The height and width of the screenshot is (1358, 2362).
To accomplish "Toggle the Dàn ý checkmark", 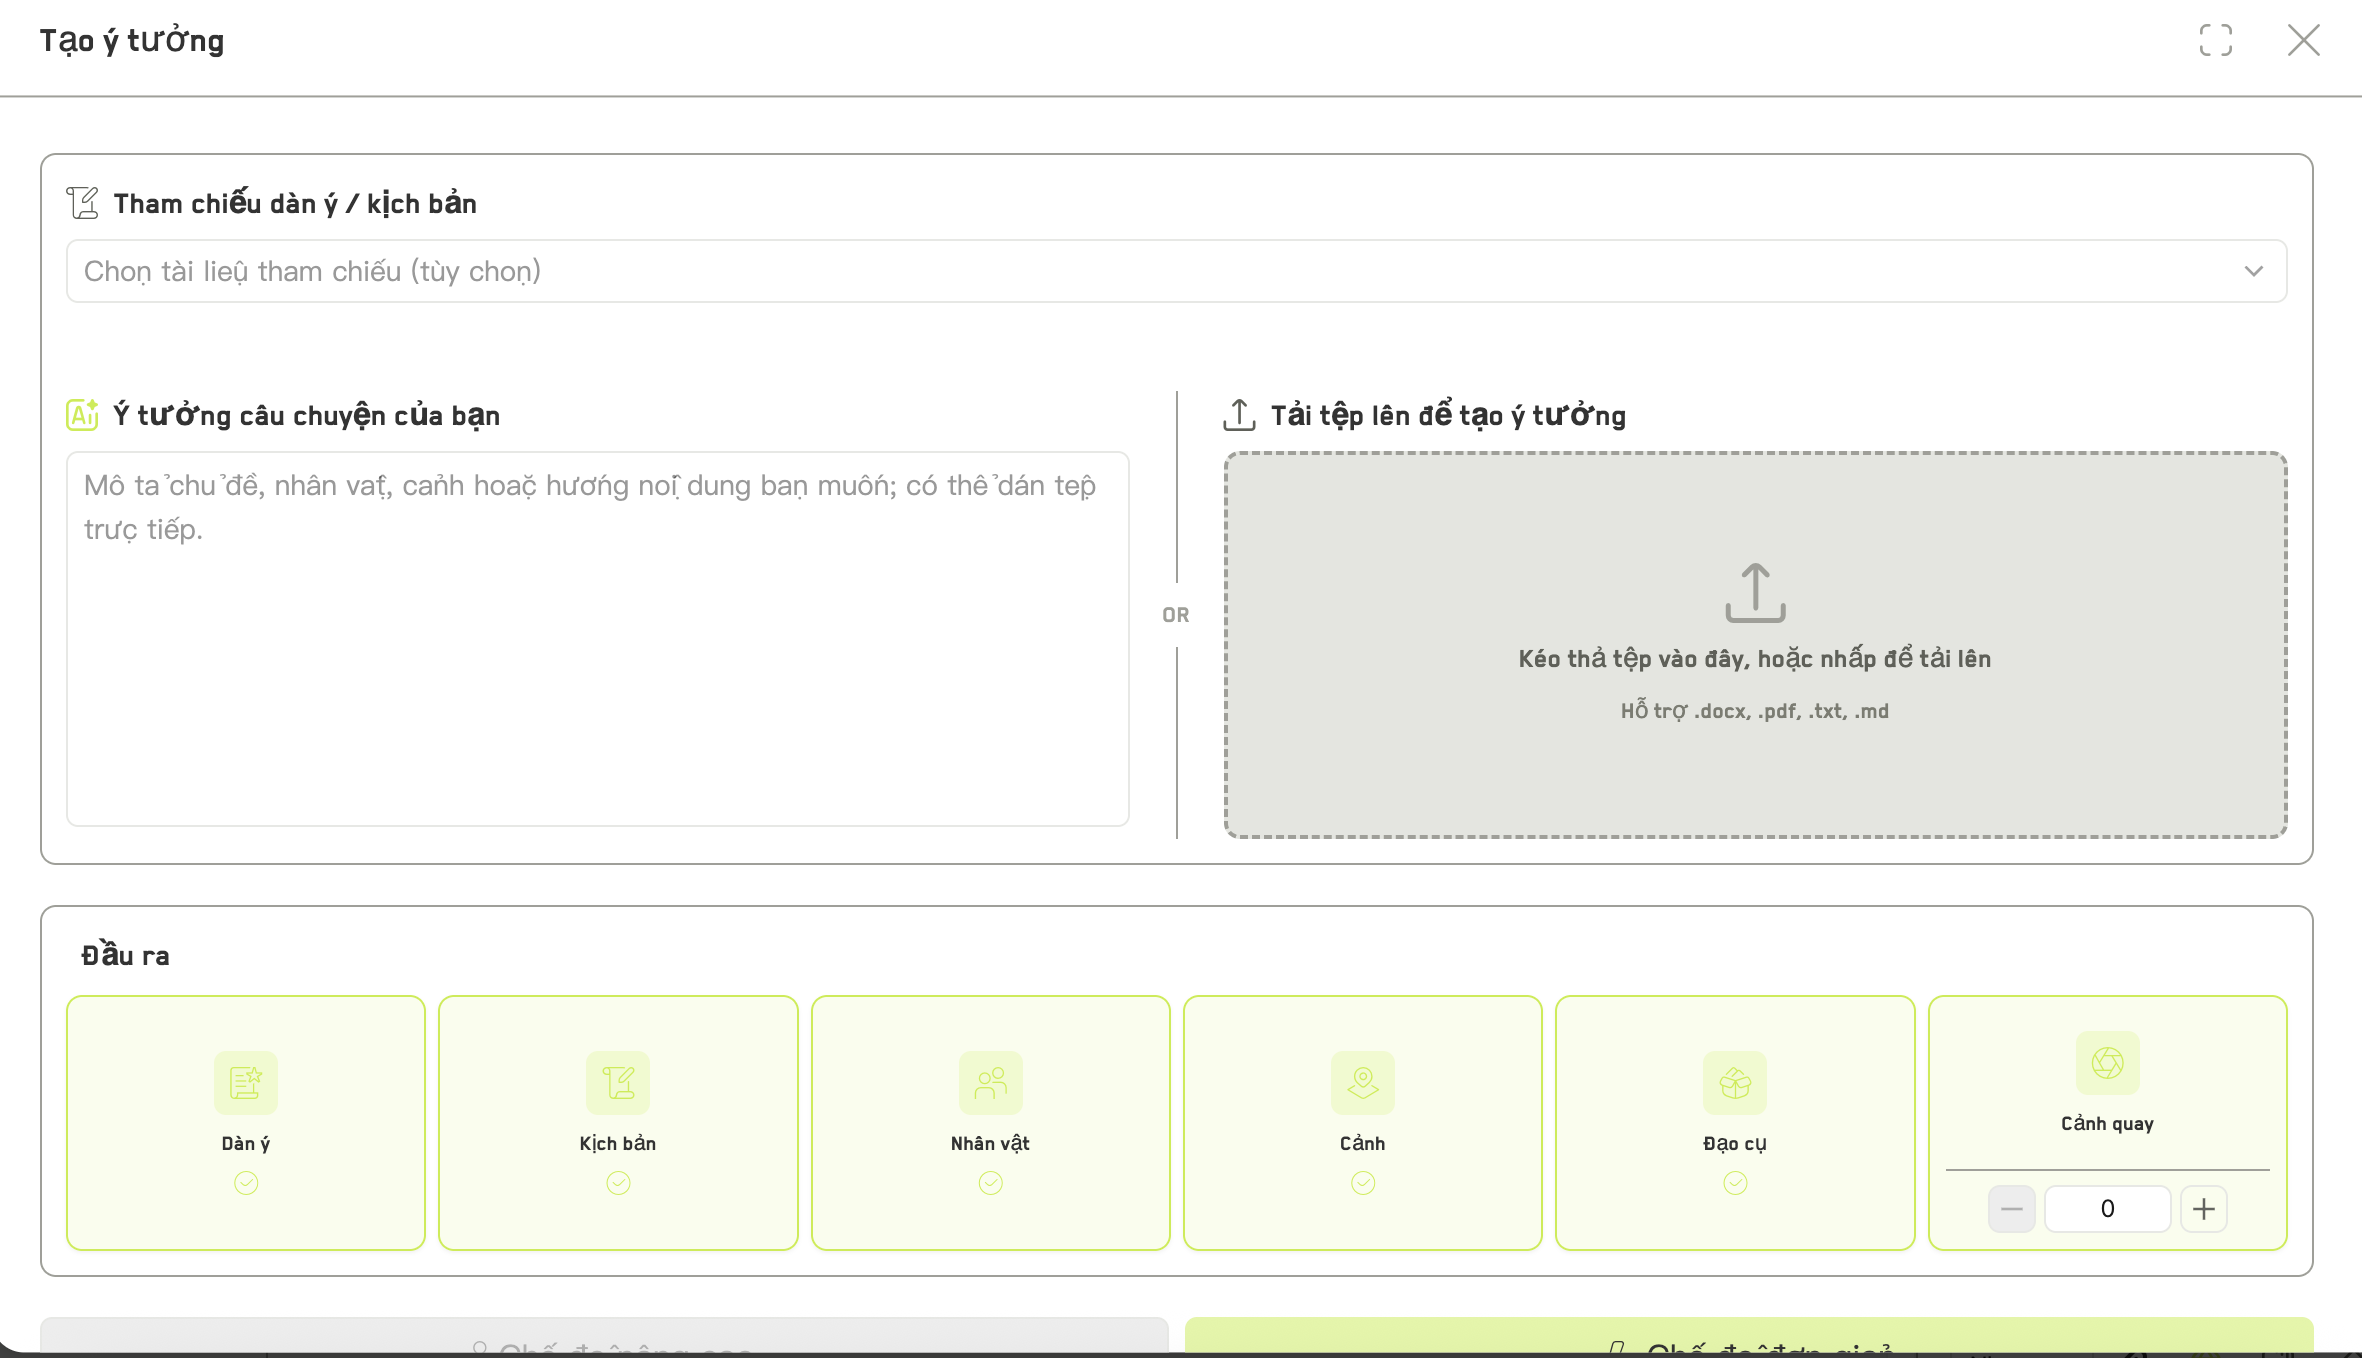I will [246, 1183].
